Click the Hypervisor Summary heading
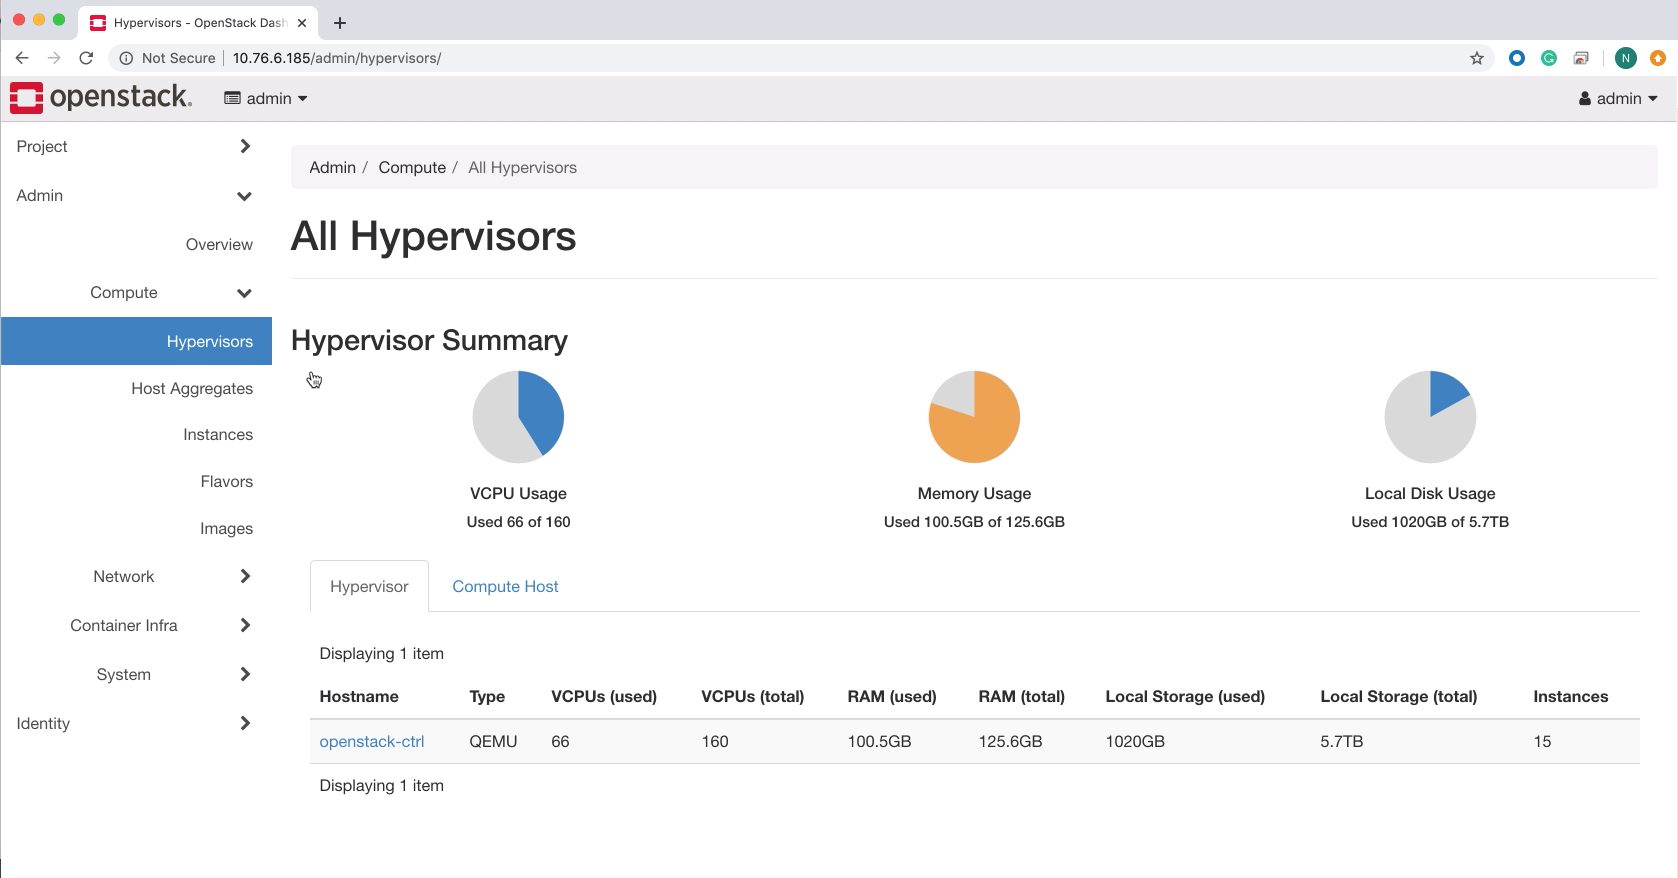This screenshot has width=1678, height=878. [429, 340]
